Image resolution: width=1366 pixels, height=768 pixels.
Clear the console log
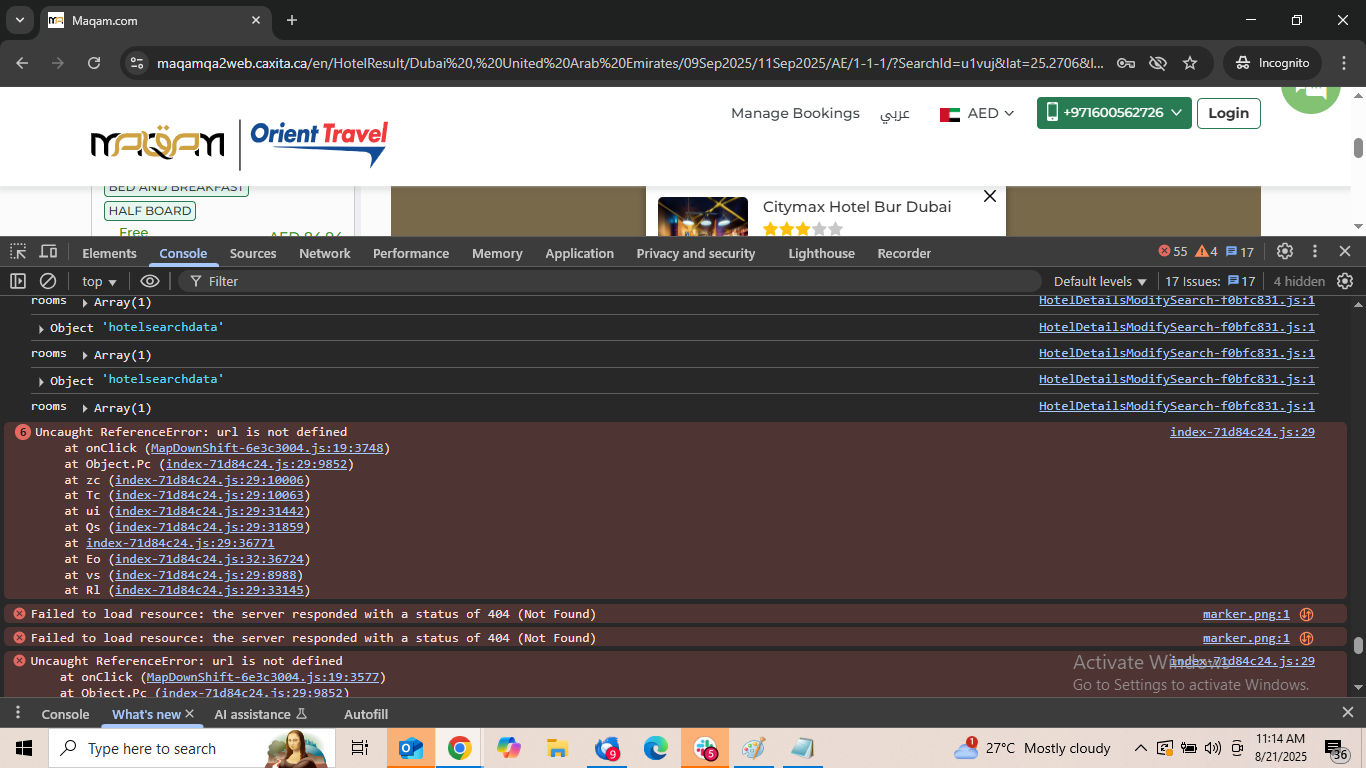tap(48, 282)
